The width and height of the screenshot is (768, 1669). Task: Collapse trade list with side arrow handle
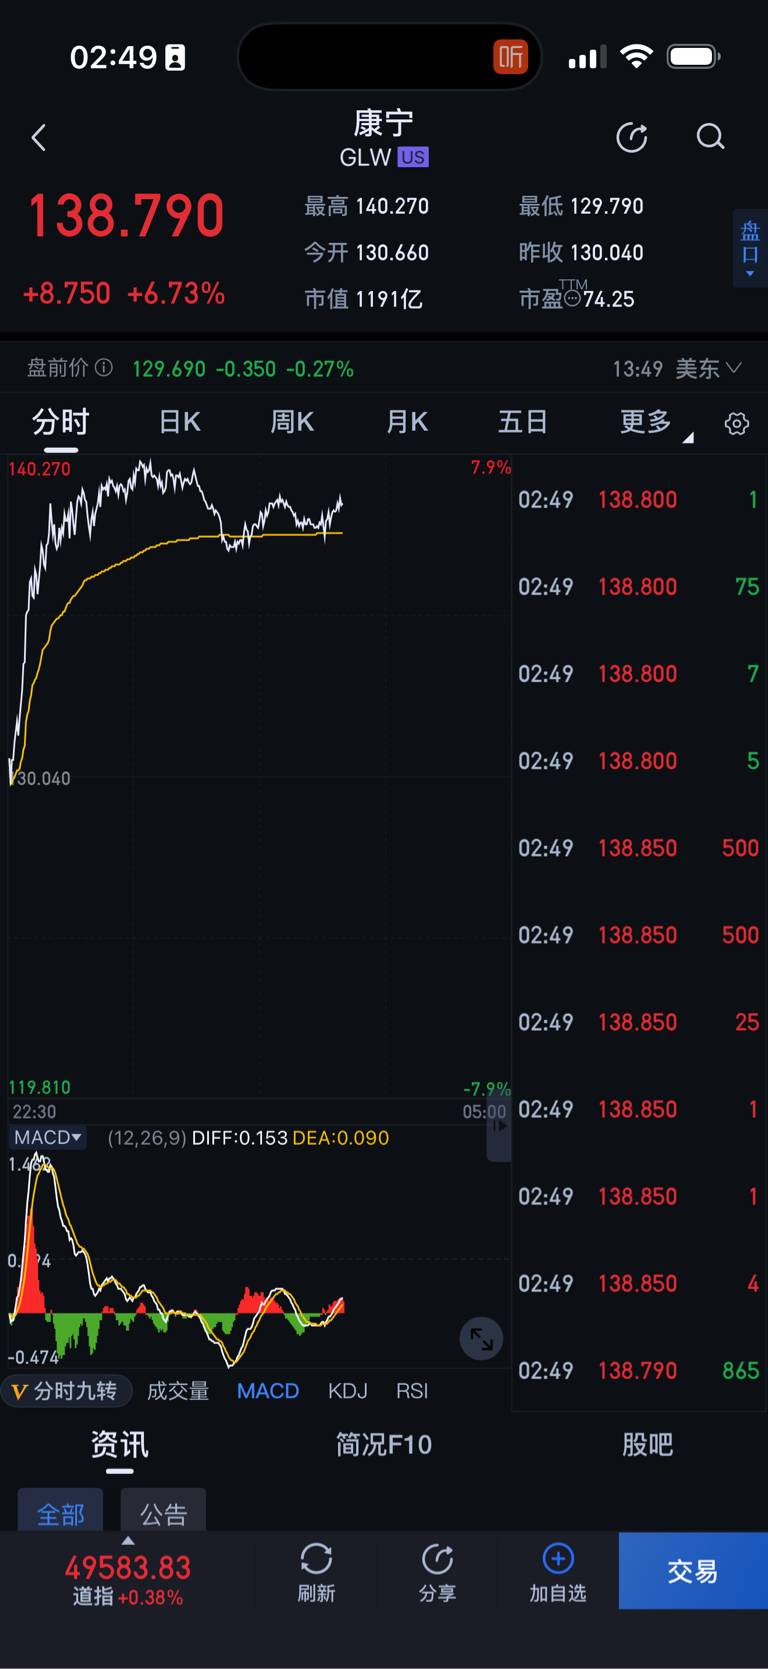coord(499,1126)
